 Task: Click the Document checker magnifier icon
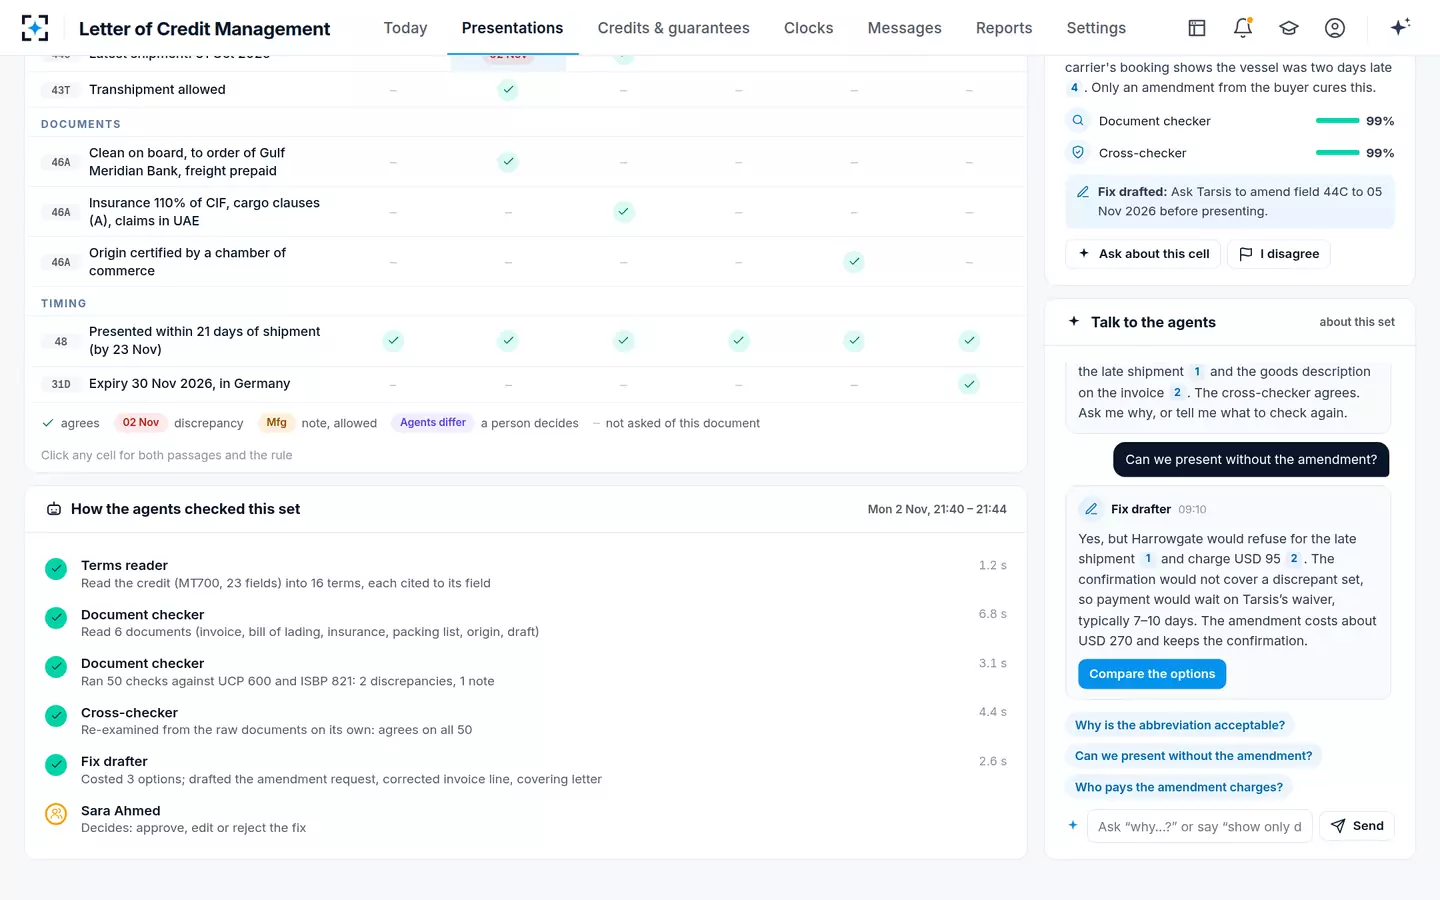[1078, 121]
